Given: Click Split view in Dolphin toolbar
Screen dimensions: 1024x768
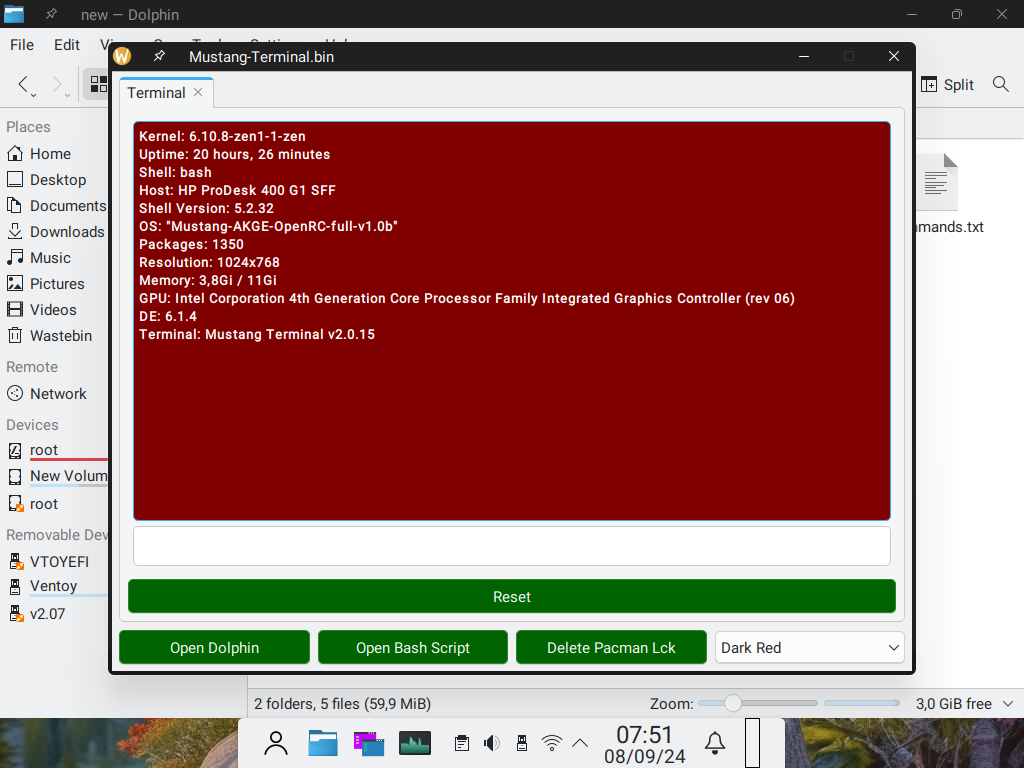Looking at the screenshot, I should click(x=947, y=84).
